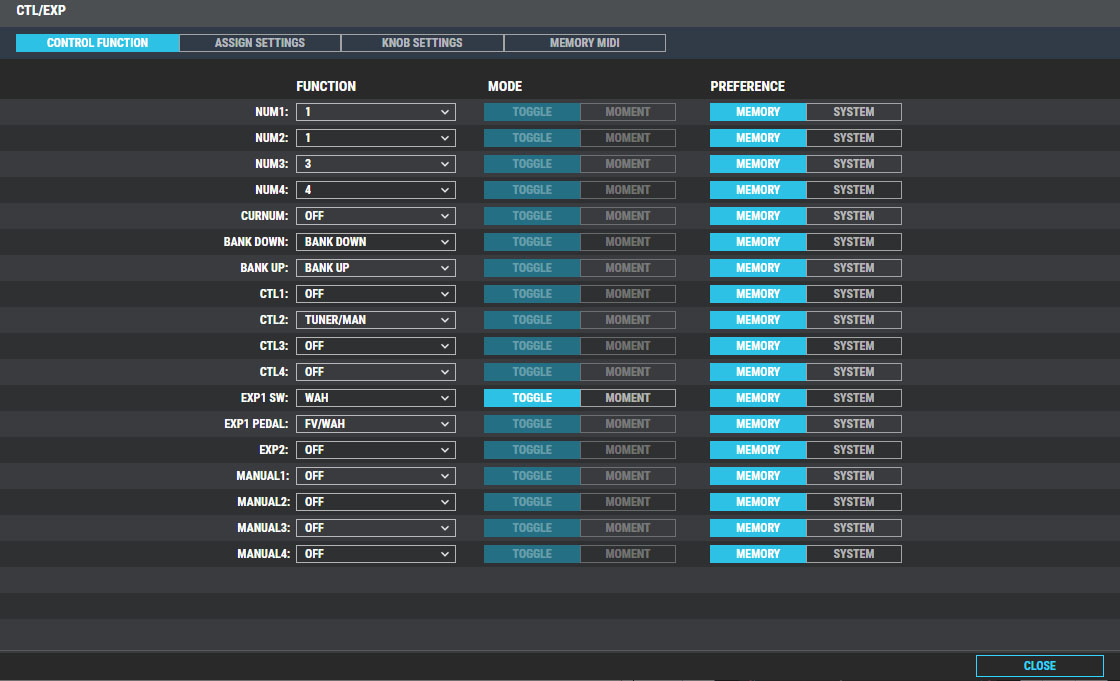Select the Control Function tab
The image size is (1120, 681).
[98, 43]
